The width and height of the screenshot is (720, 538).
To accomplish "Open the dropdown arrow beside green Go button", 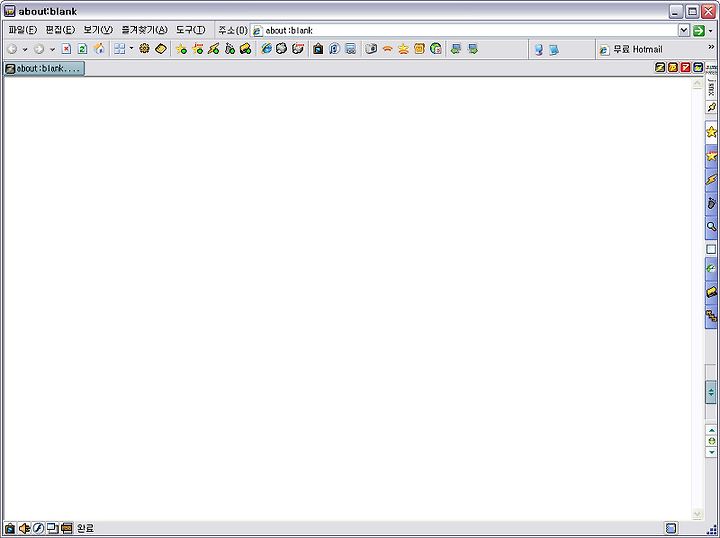I will point(711,31).
